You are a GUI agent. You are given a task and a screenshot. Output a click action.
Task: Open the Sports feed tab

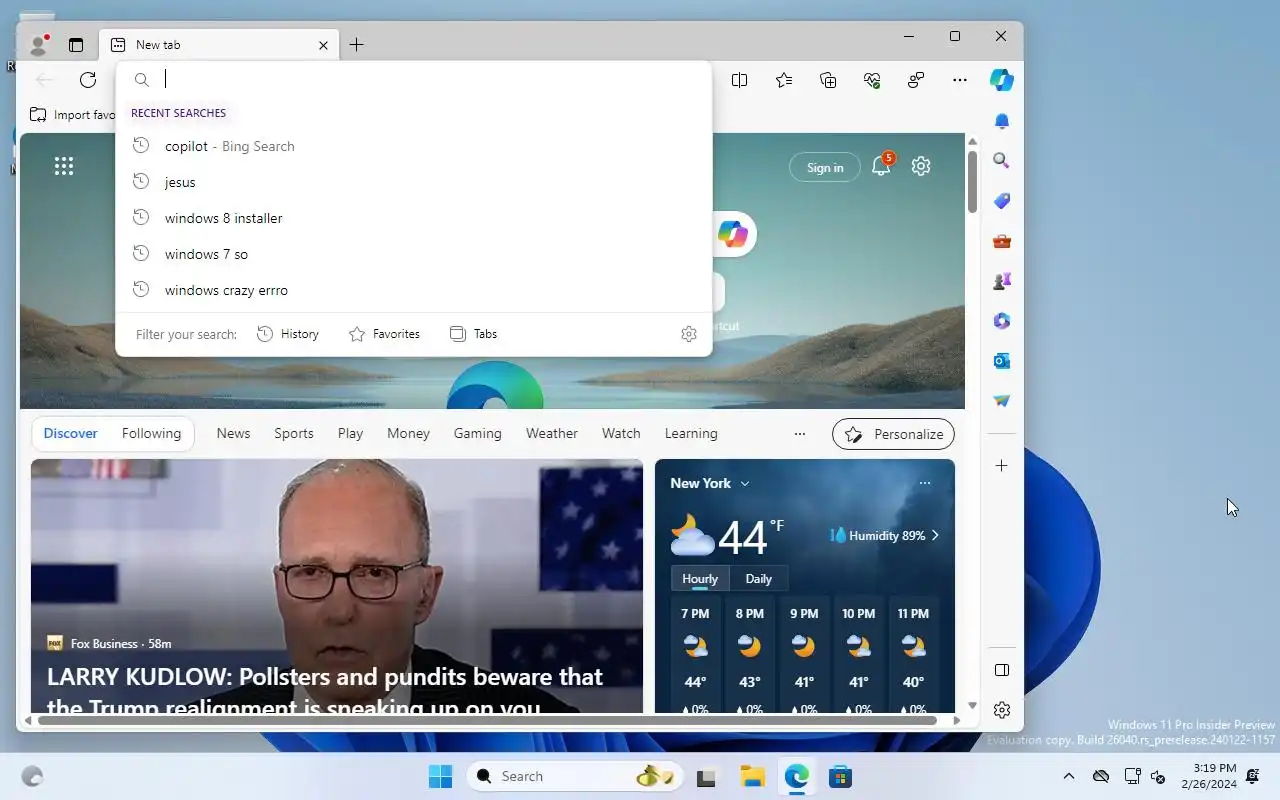(x=294, y=434)
